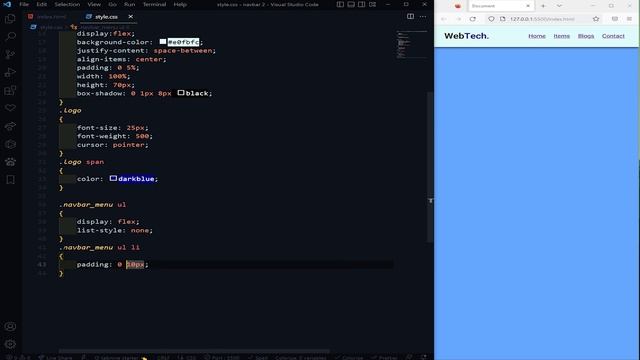The height and width of the screenshot is (360, 640).
Task: Open the Help menu
Action: tap(180, 4)
